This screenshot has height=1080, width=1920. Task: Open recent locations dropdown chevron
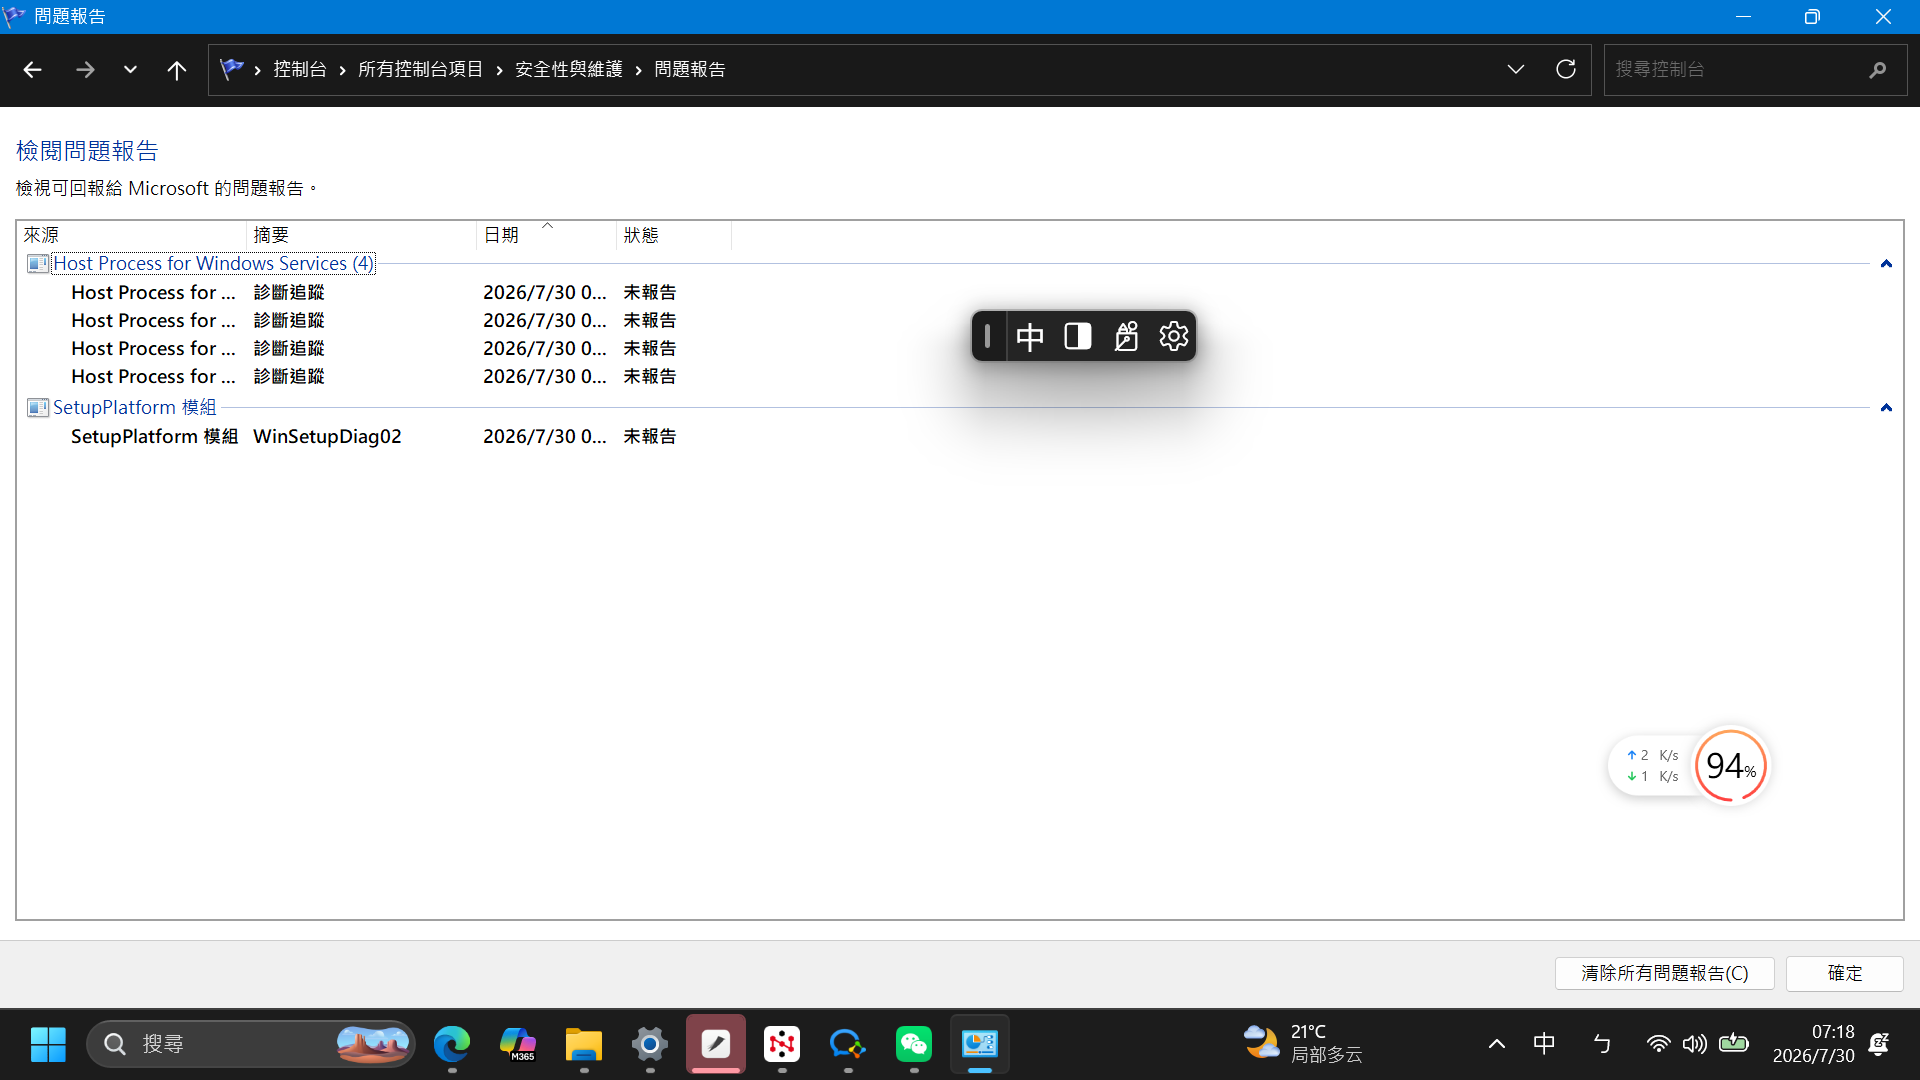(x=130, y=69)
